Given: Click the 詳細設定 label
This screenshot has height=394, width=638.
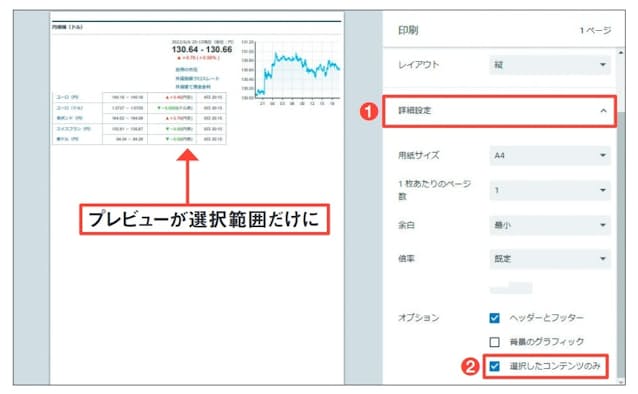Looking at the screenshot, I should (x=415, y=110).
